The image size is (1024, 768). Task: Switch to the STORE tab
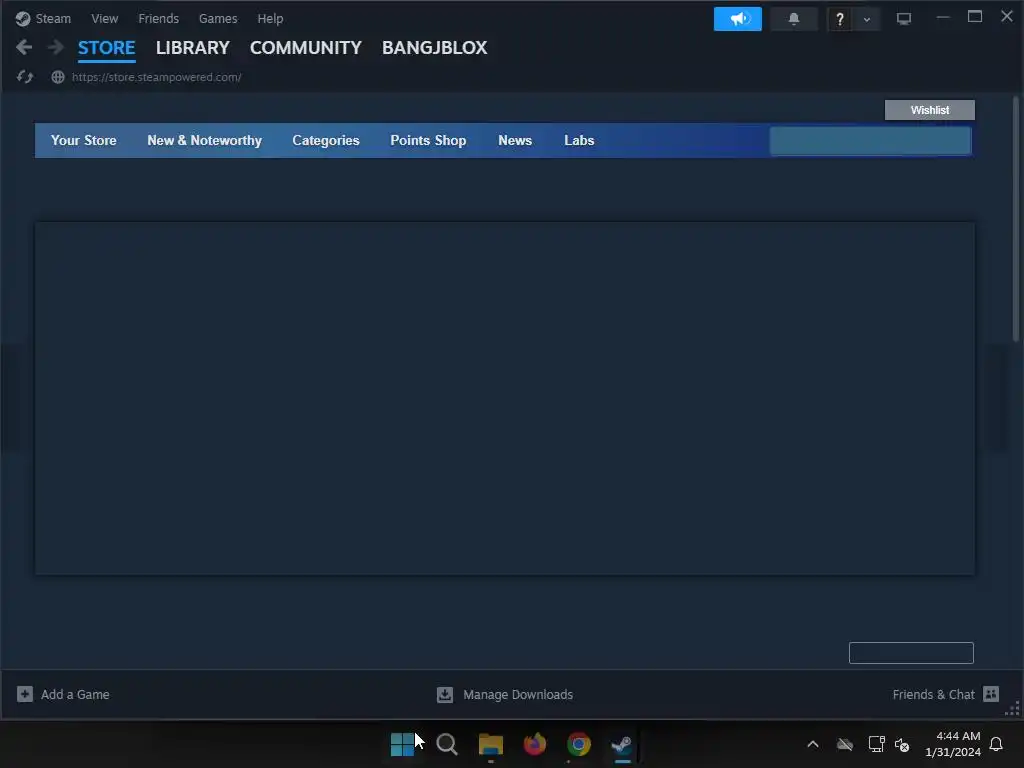click(x=106, y=48)
